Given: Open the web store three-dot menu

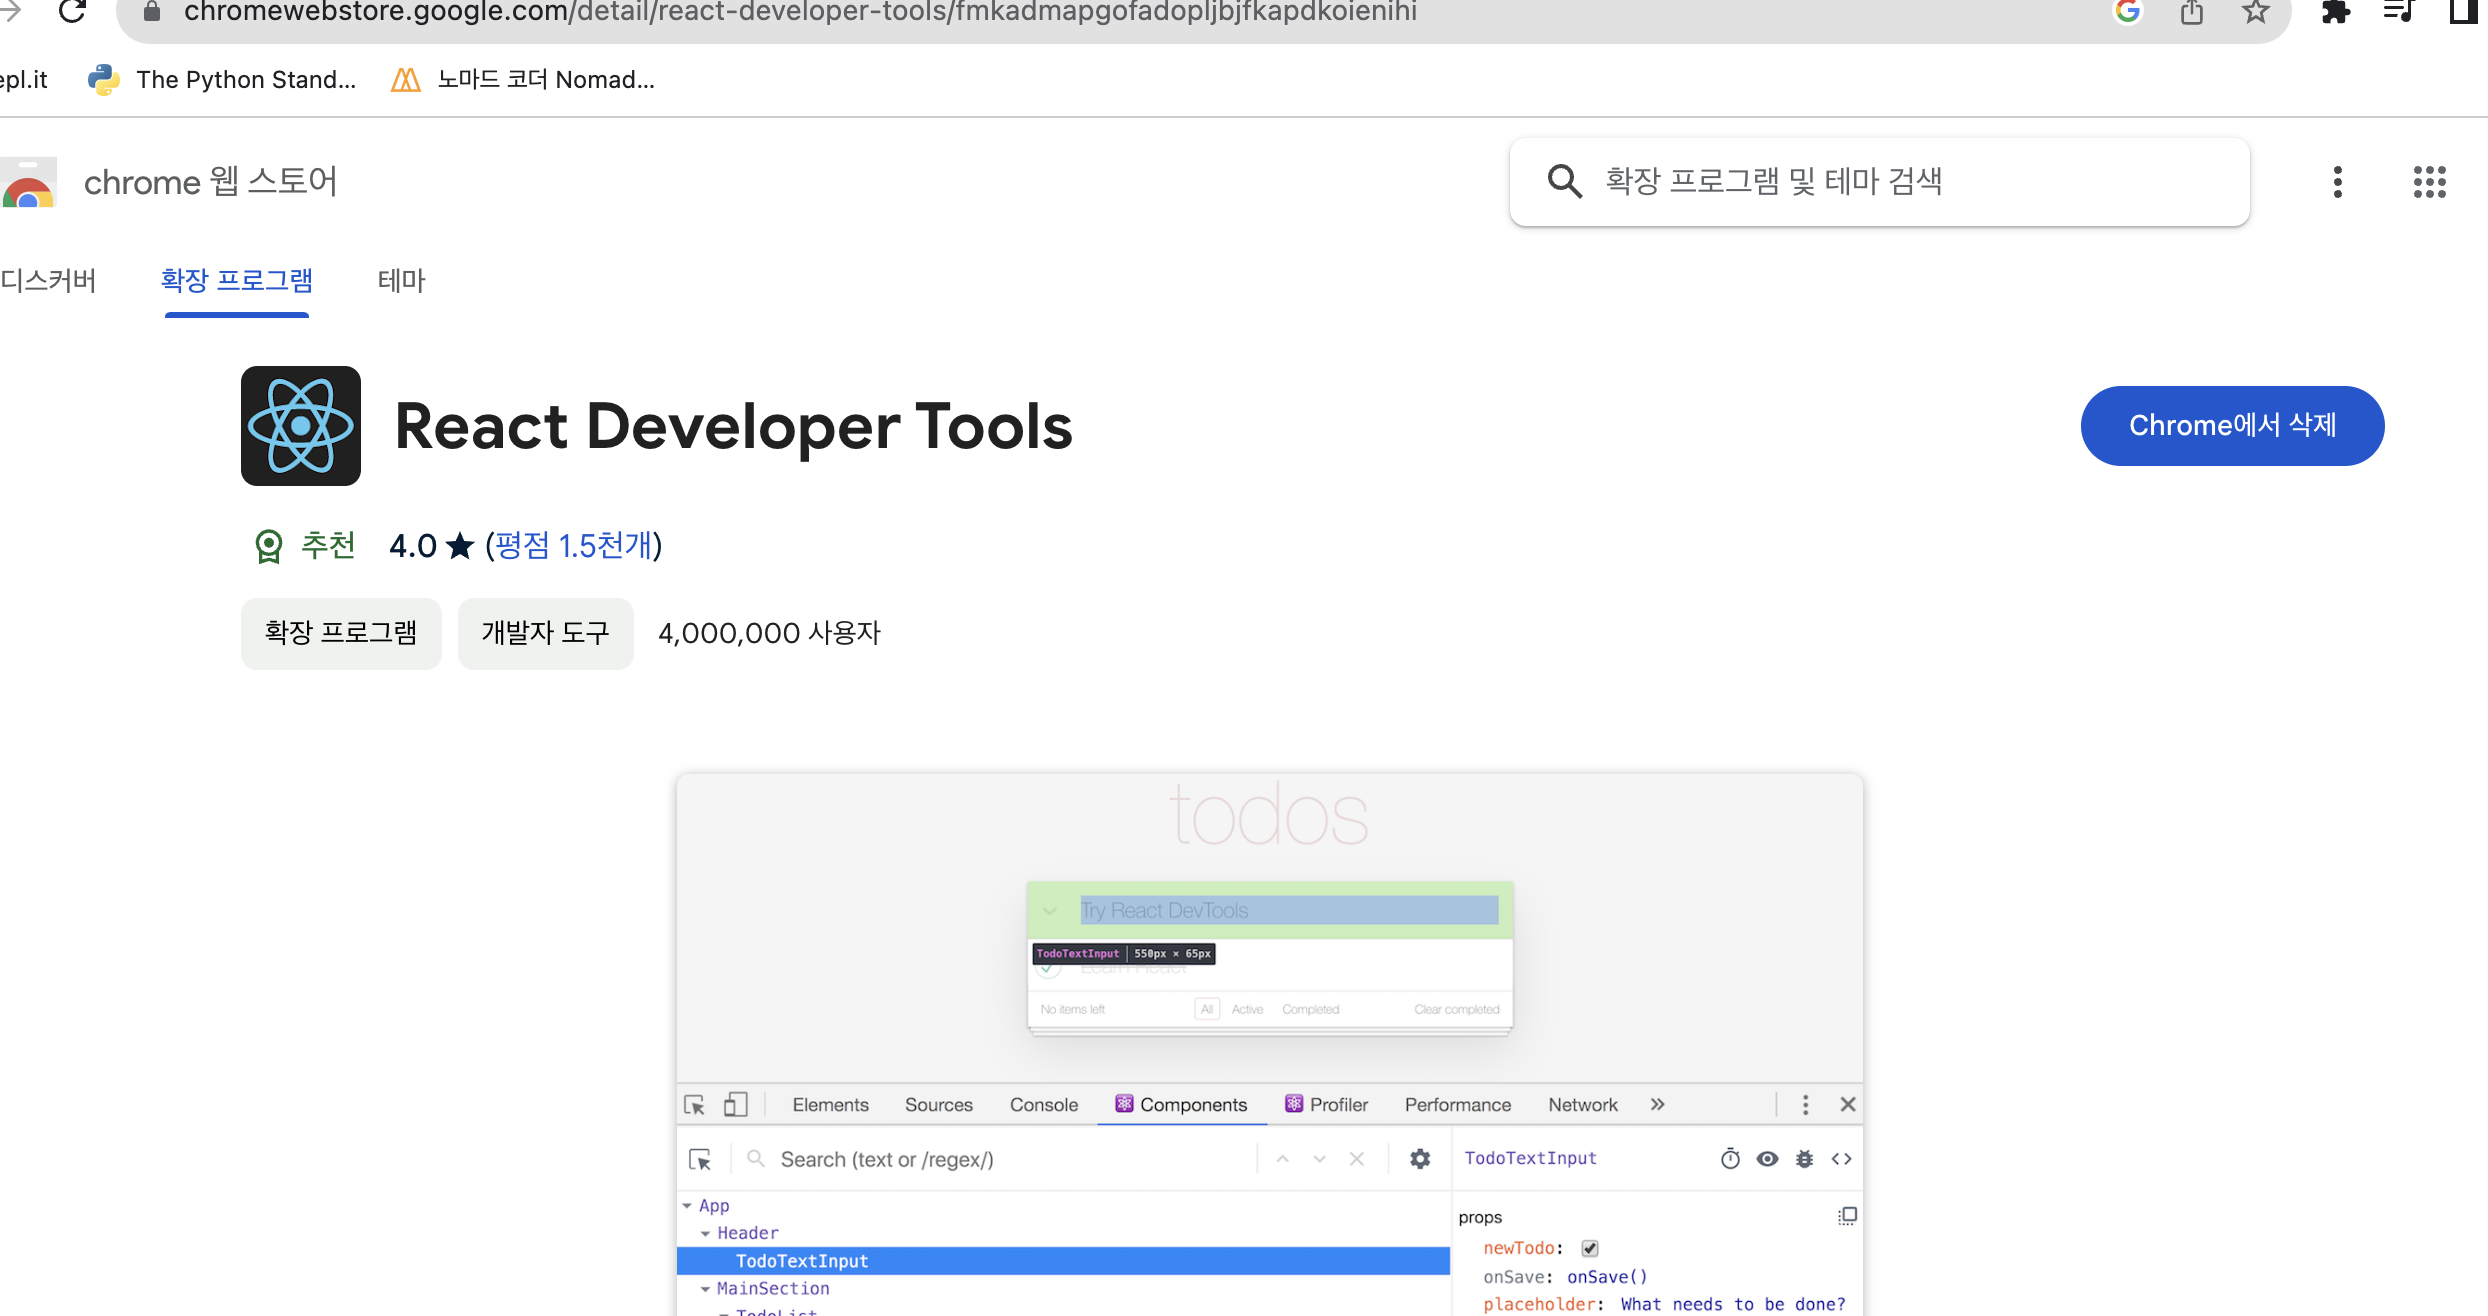Looking at the screenshot, I should (2337, 182).
